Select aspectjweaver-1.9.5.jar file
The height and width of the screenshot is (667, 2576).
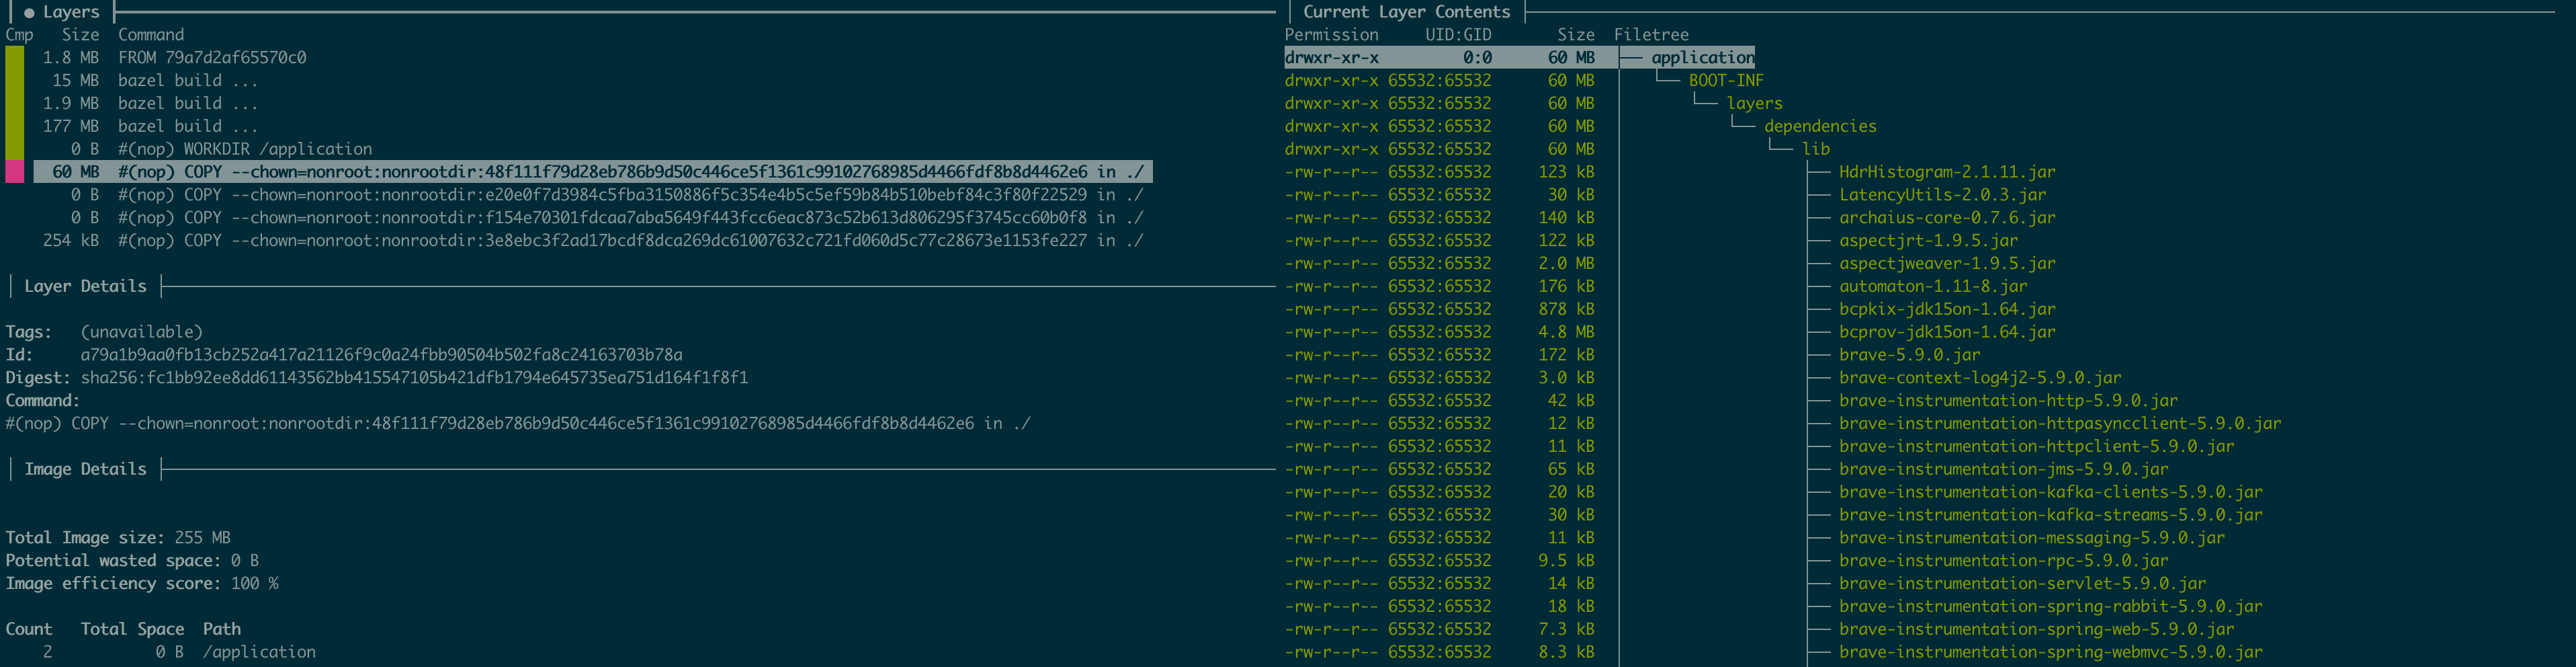point(1947,264)
